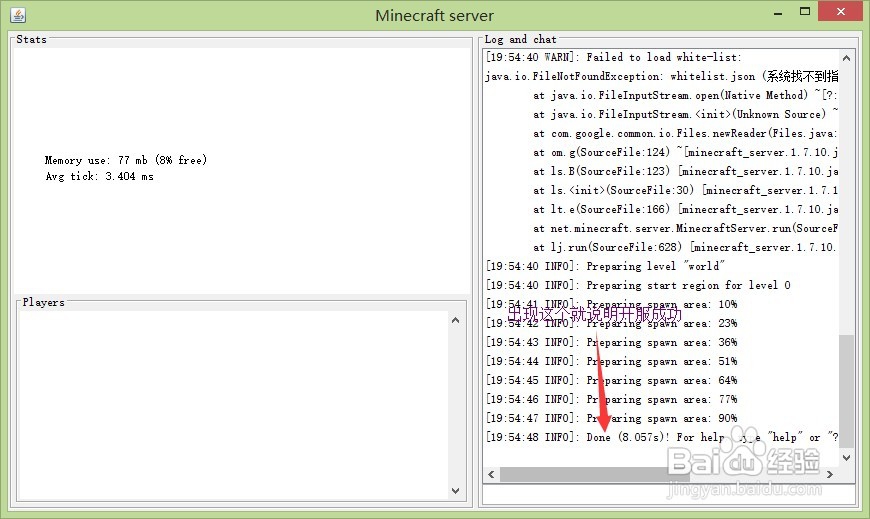Click the 'at ls.B(SourceFile:123)' stack line
The width and height of the screenshot is (870, 519).
(685, 172)
